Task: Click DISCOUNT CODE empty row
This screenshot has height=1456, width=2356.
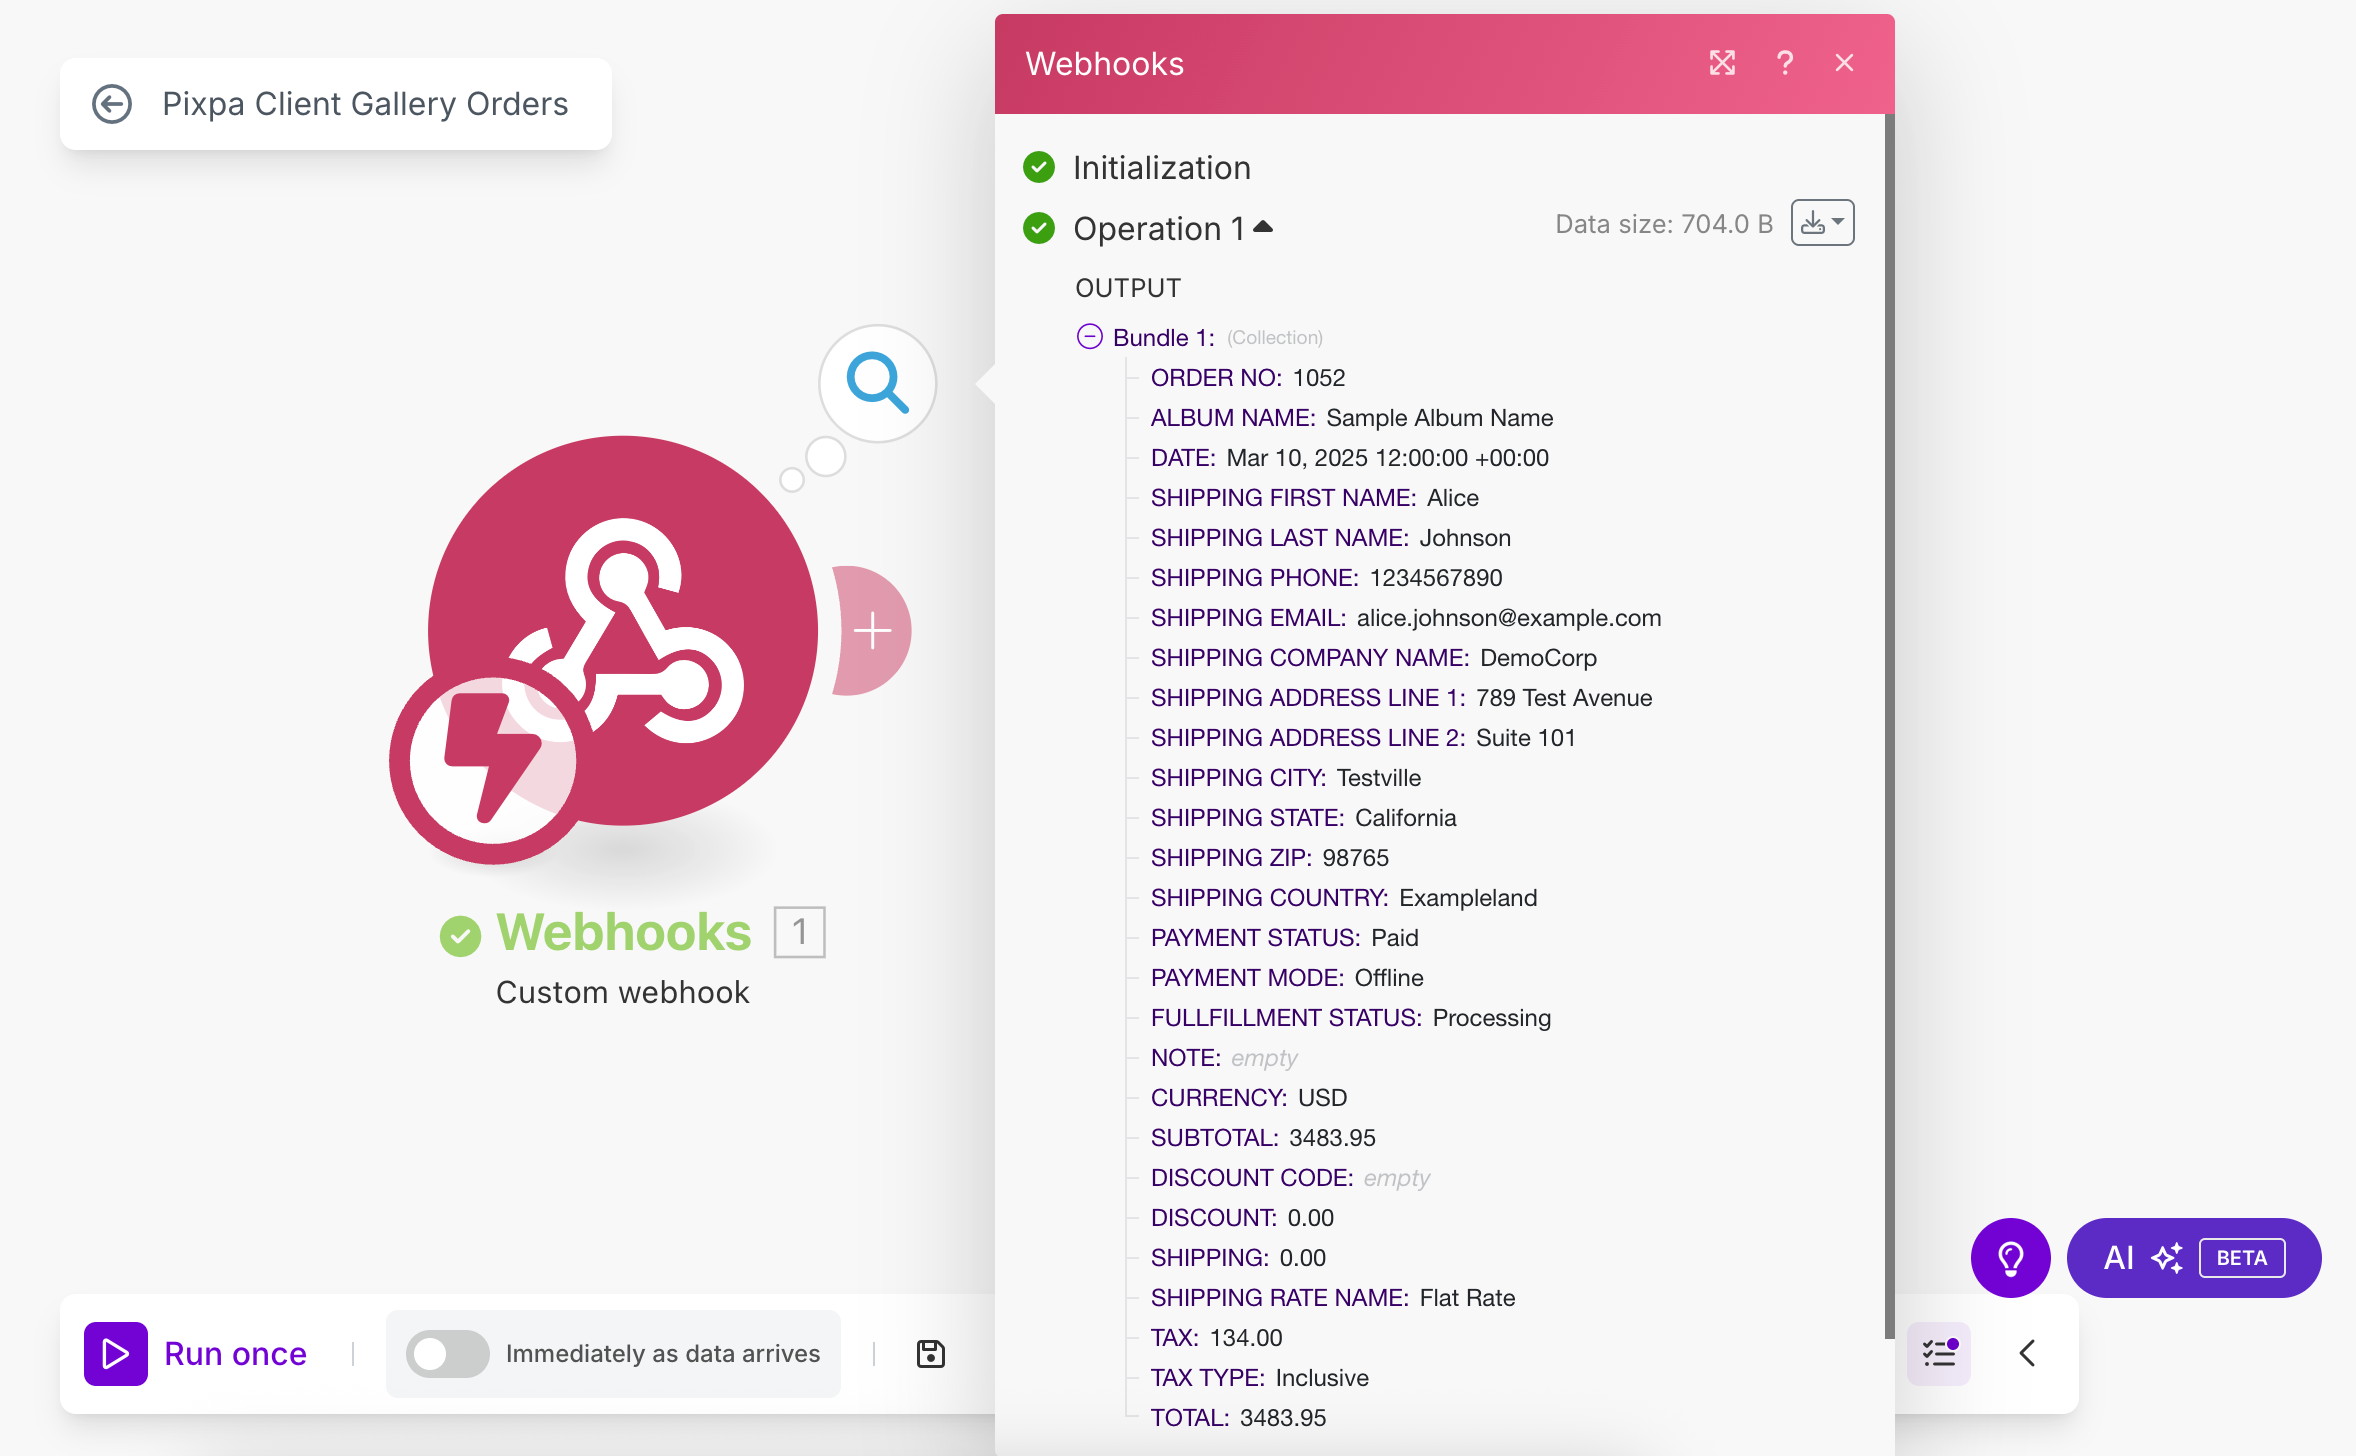Action: click(x=1290, y=1178)
